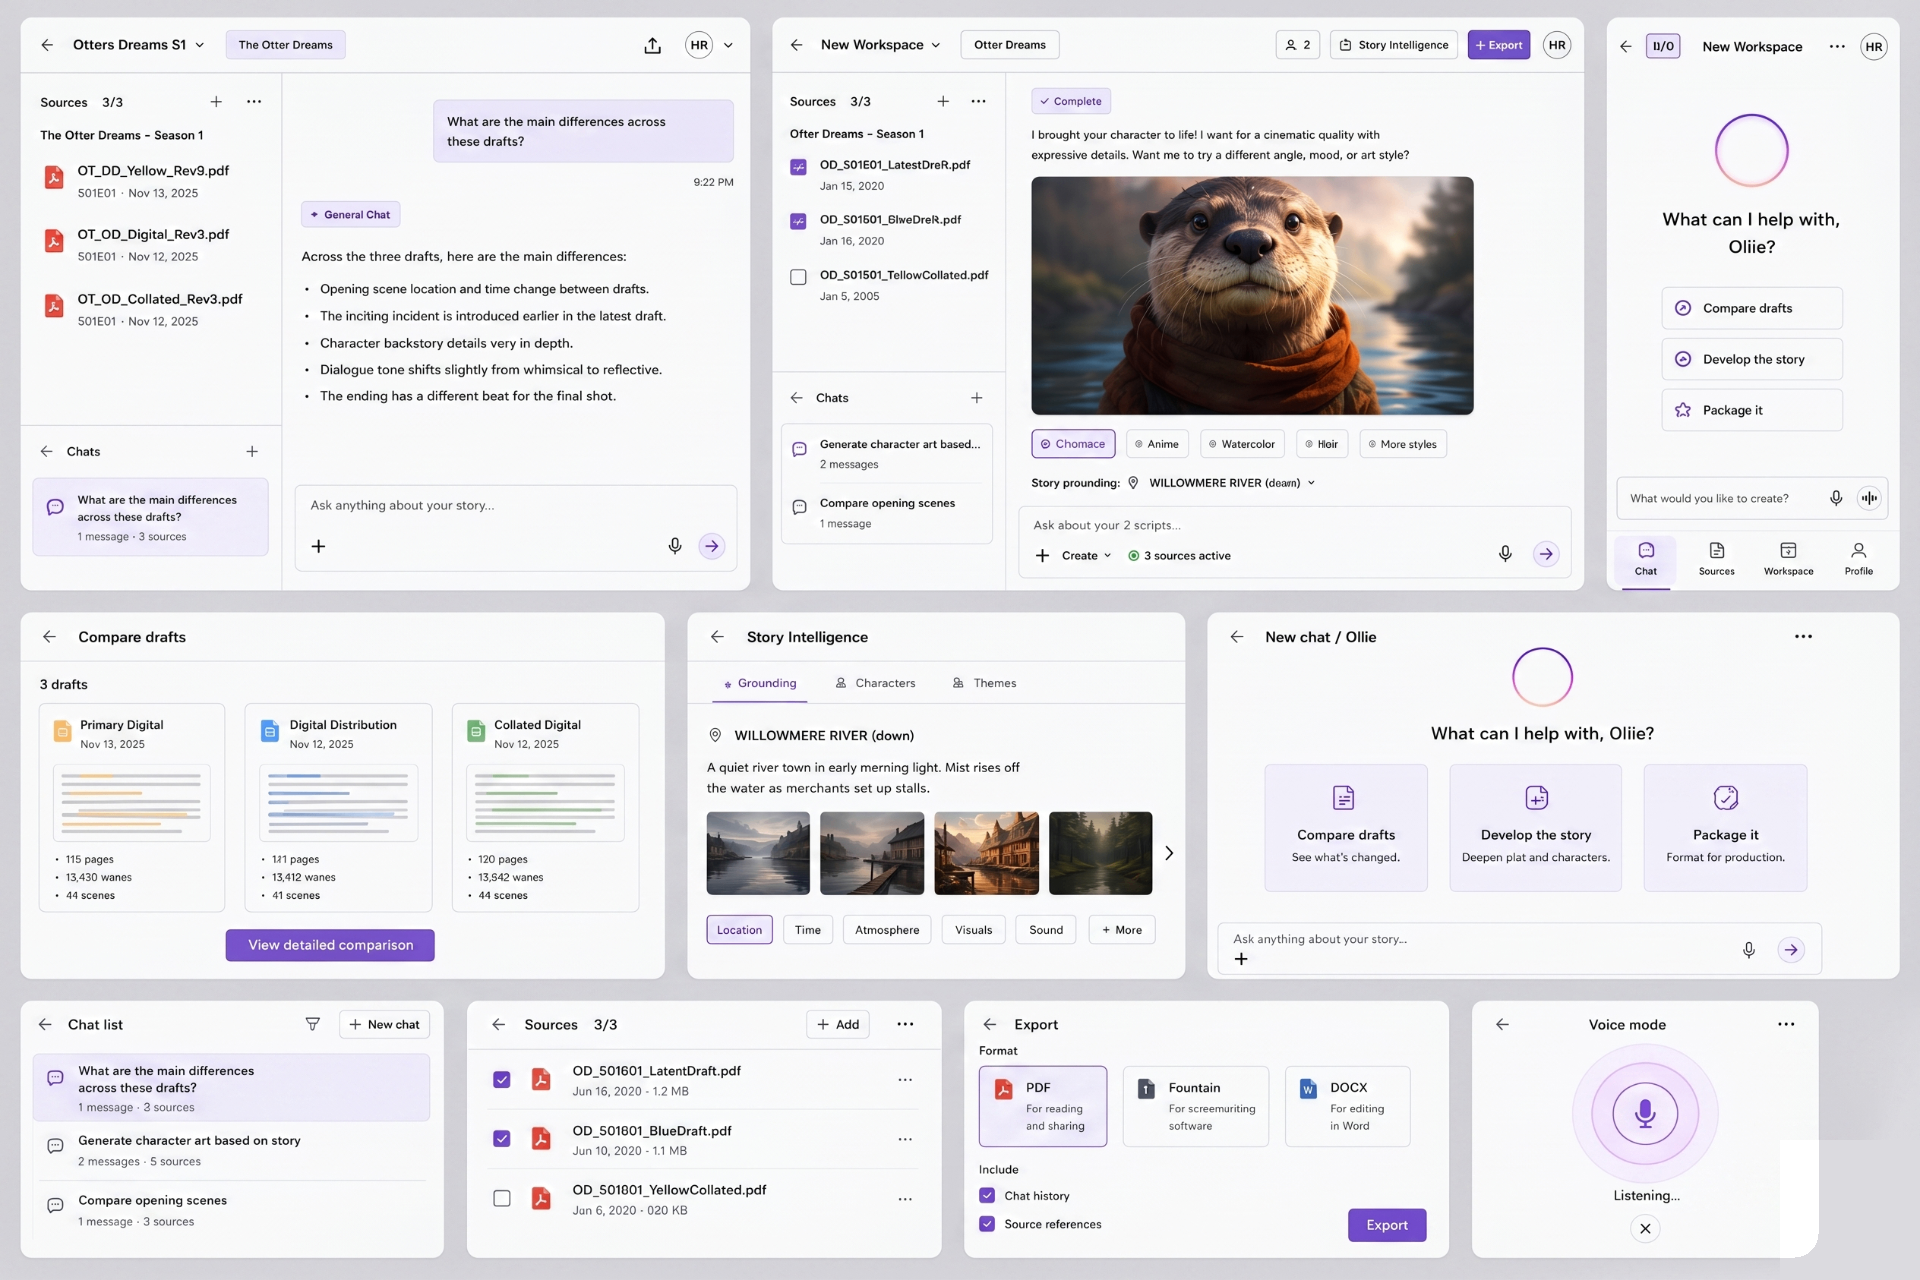Screen dimensions: 1920x1280
Task: Click New chat button in Chat list
Action: coord(384,1024)
